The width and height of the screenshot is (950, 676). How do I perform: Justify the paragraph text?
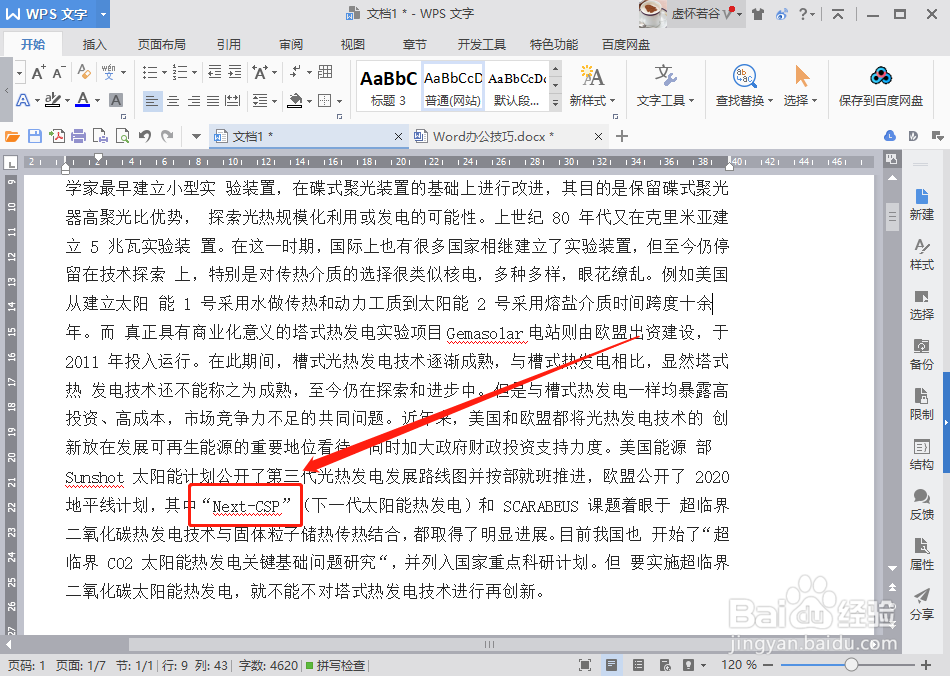pyautogui.click(x=213, y=101)
